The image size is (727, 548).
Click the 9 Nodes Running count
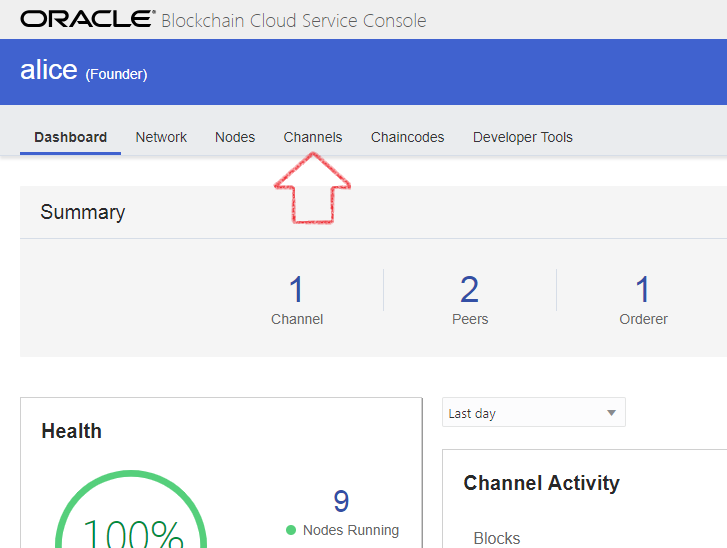pos(342,501)
